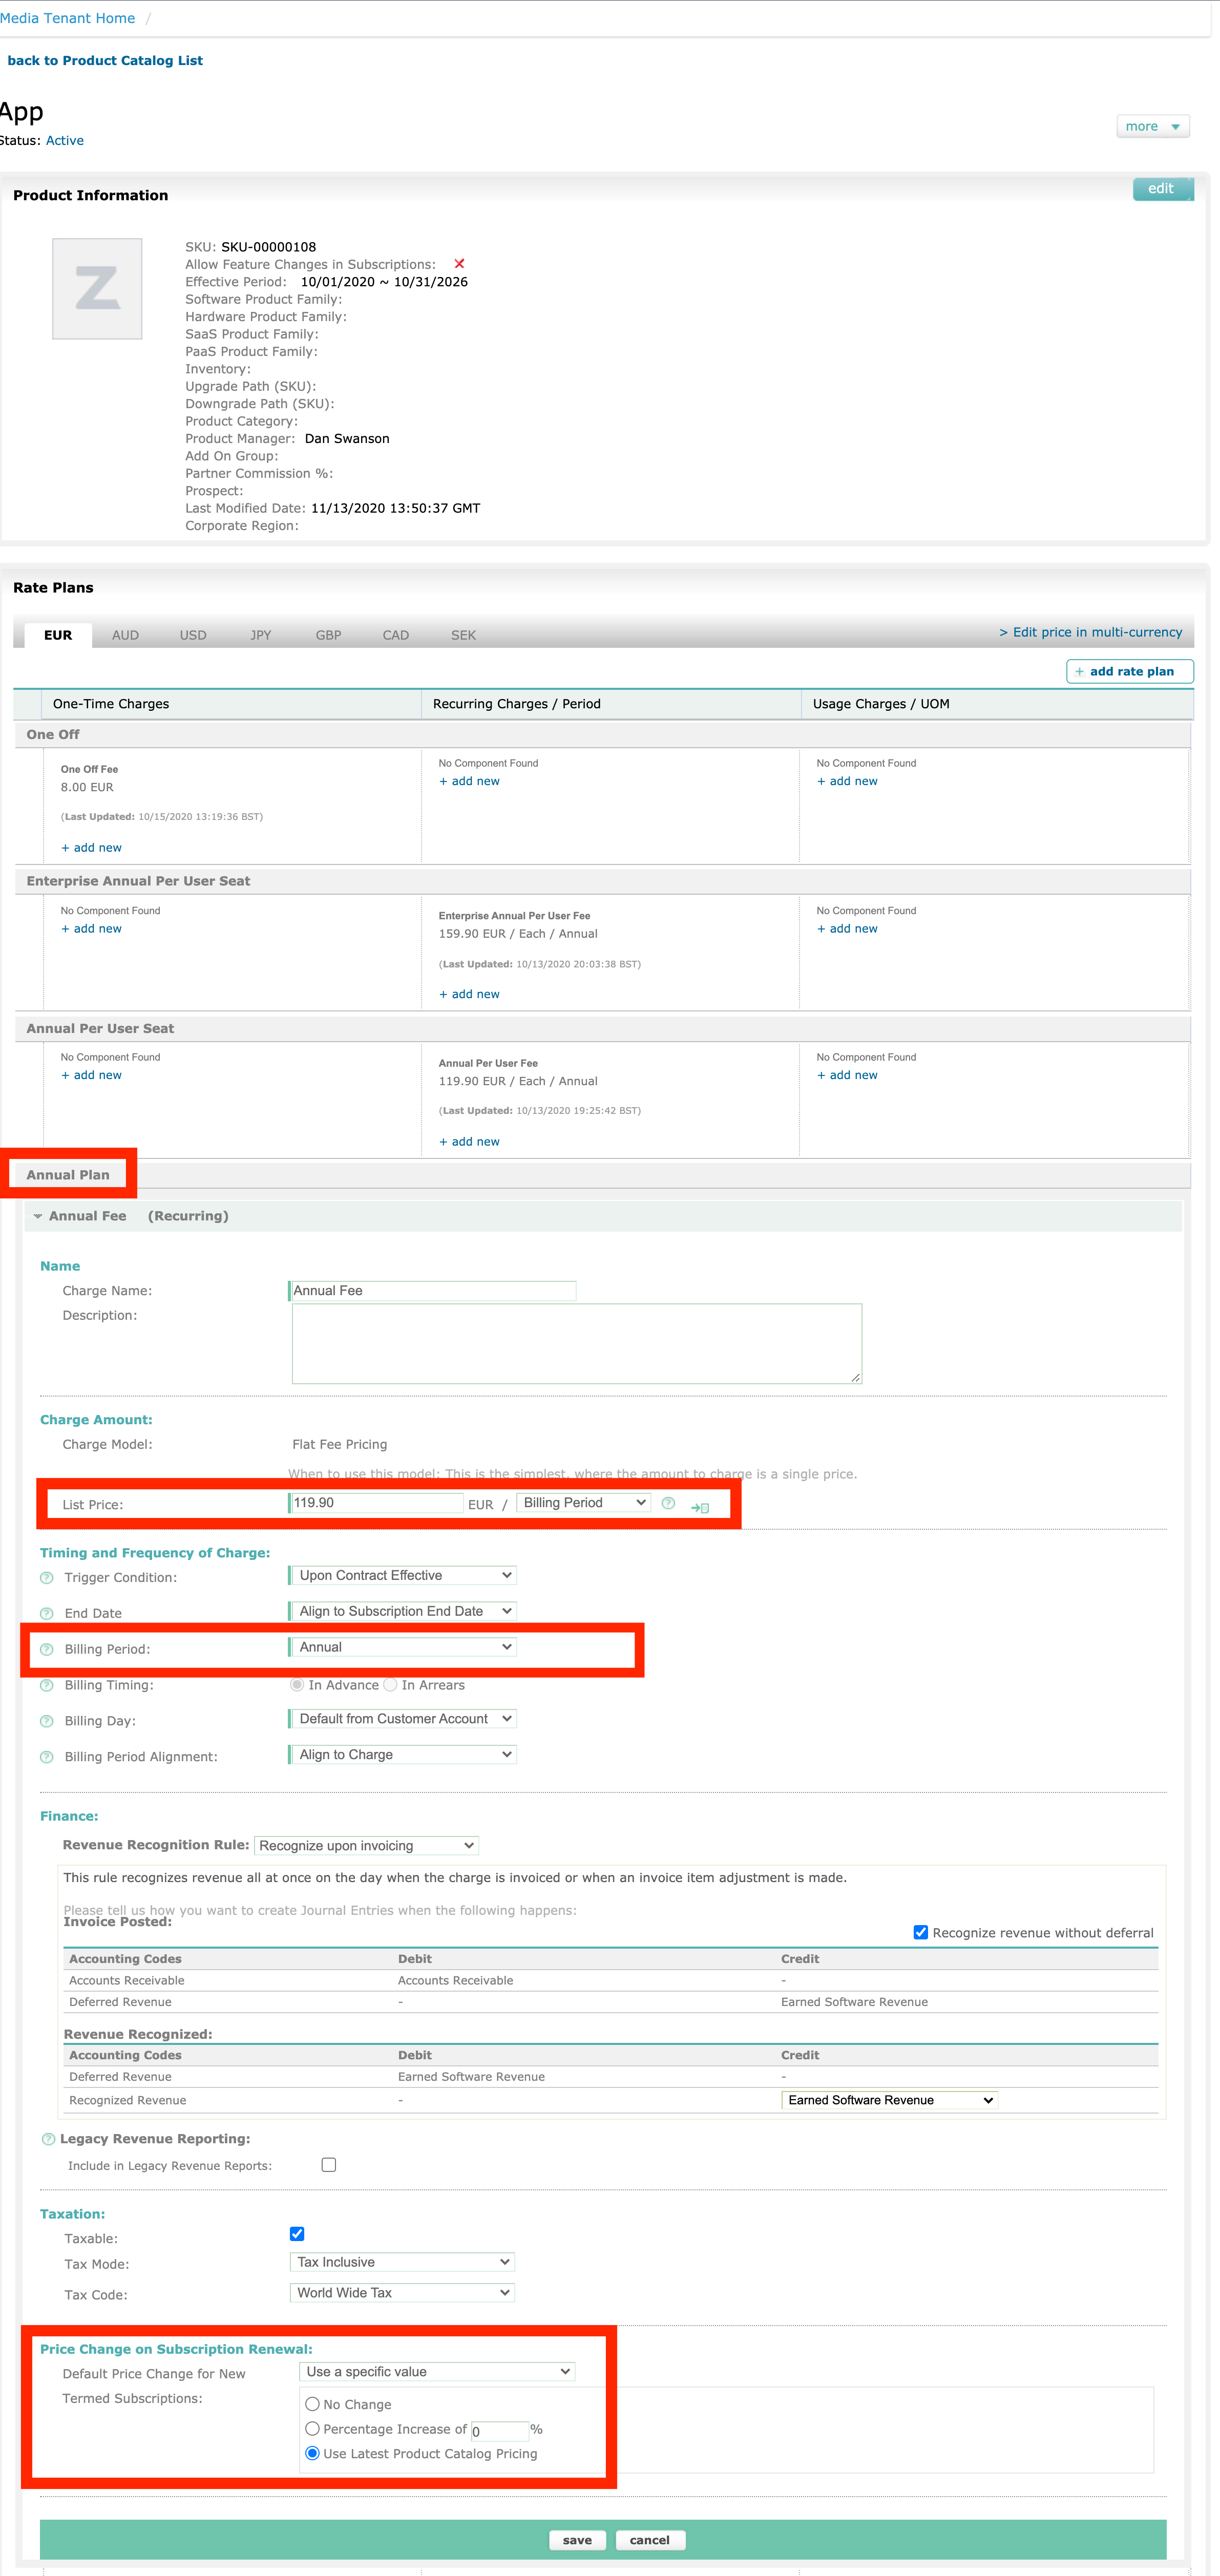This screenshot has width=1220, height=2576.
Task: Click edit Product Information button
Action: pos(1163,189)
